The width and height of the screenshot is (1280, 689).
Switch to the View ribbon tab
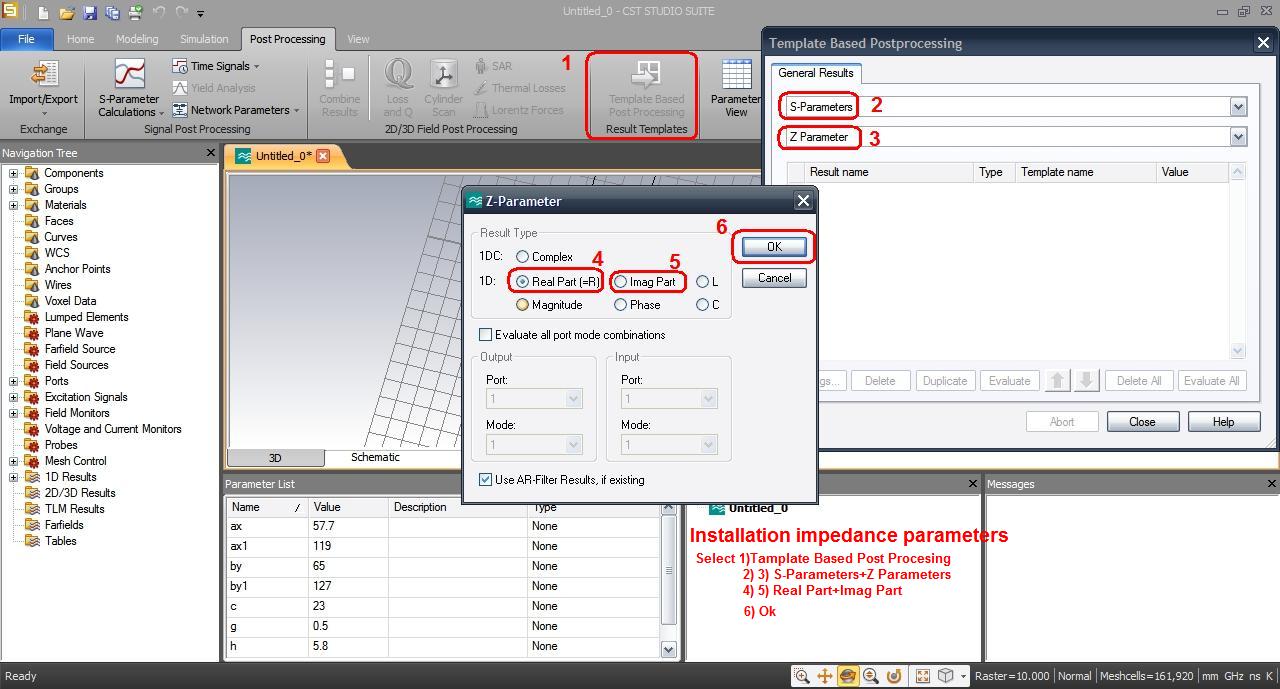[x=358, y=39]
